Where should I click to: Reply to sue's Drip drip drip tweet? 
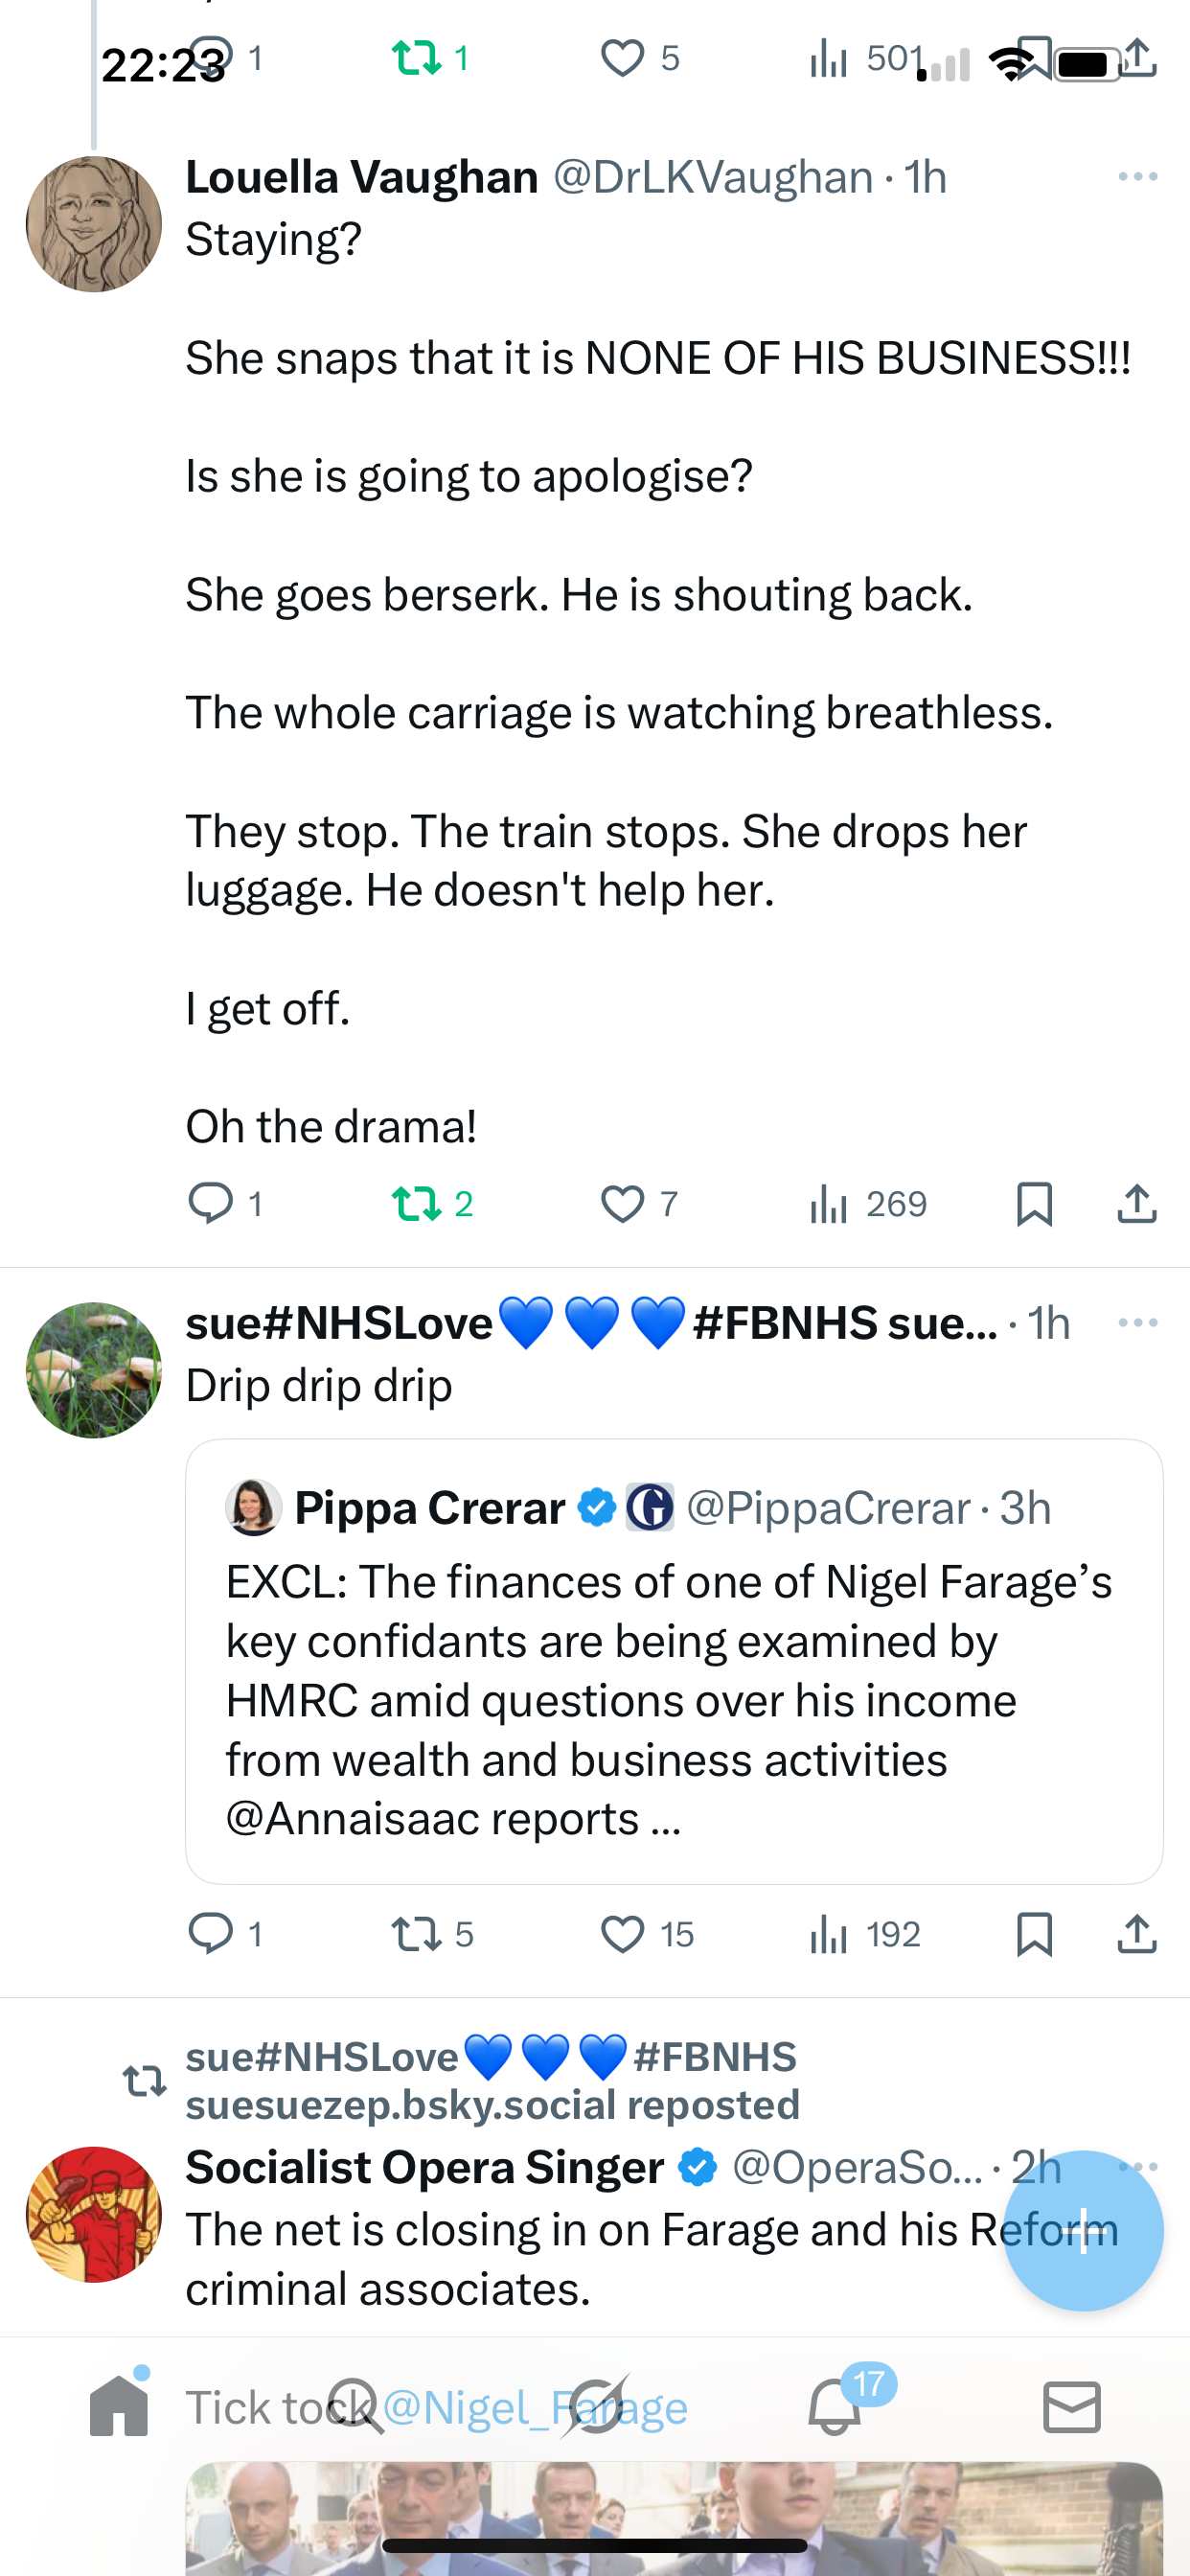(211, 1933)
